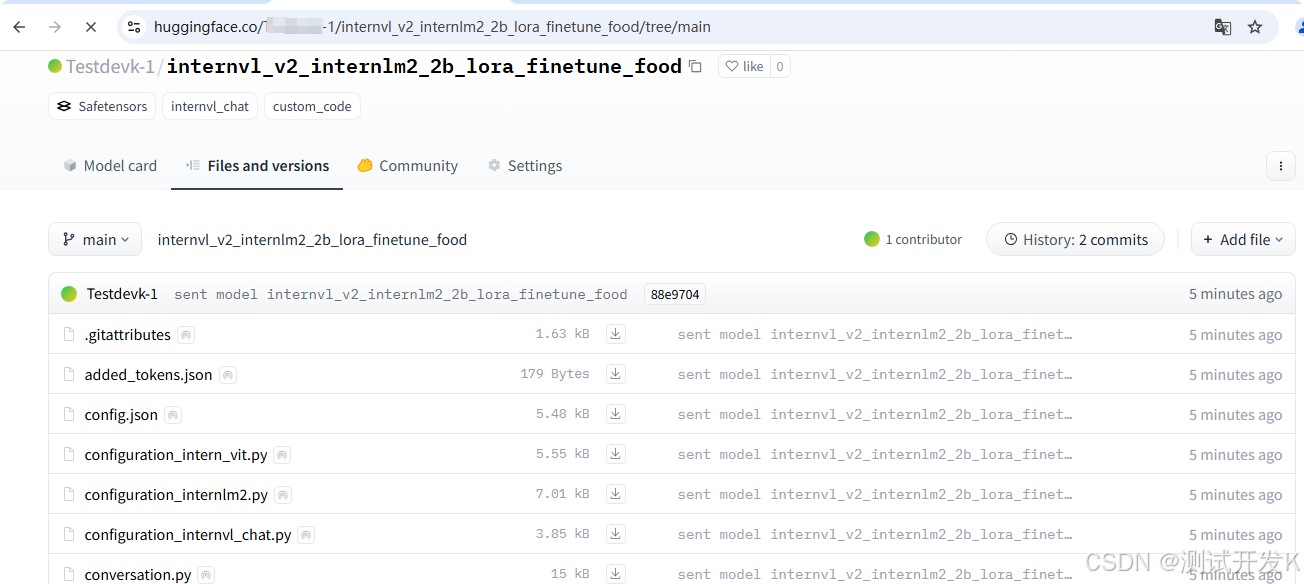1304x584 pixels.
Task: Download the configuration_internvl_chat.py file
Action: (616, 534)
